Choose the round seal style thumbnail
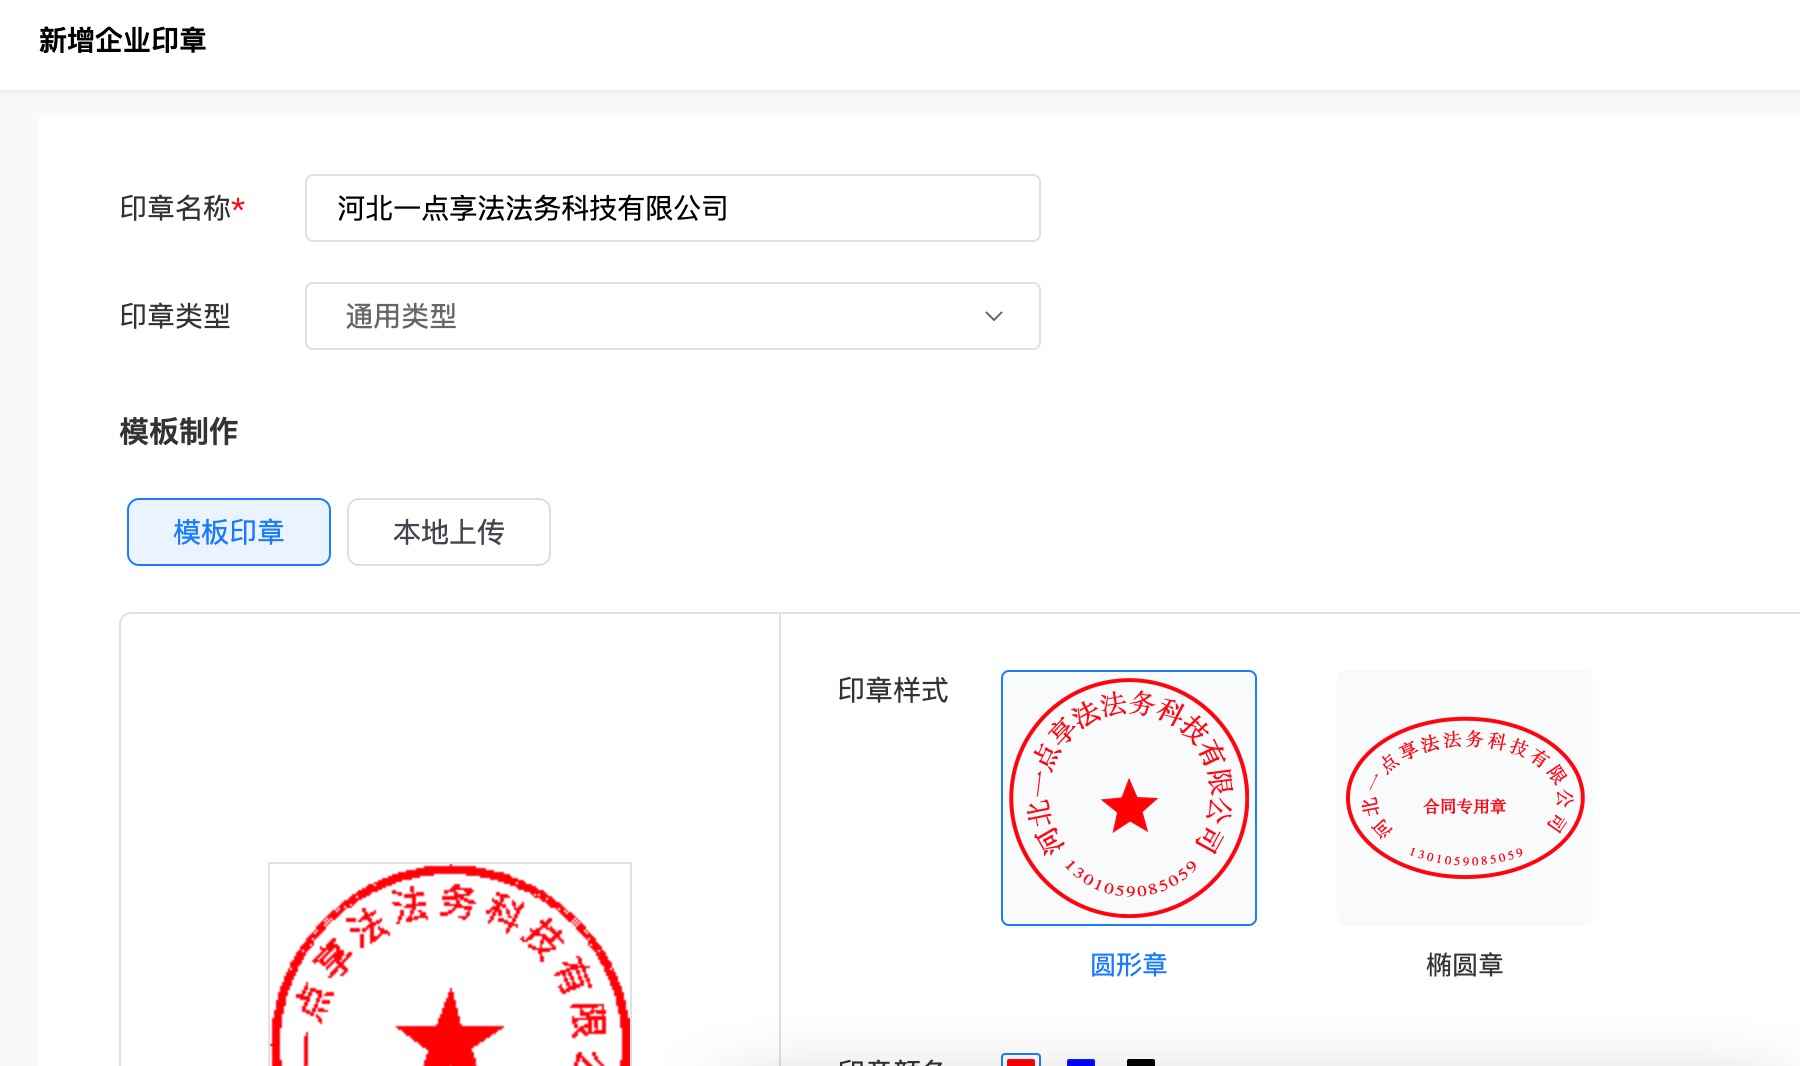The image size is (1800, 1066). [x=1129, y=798]
